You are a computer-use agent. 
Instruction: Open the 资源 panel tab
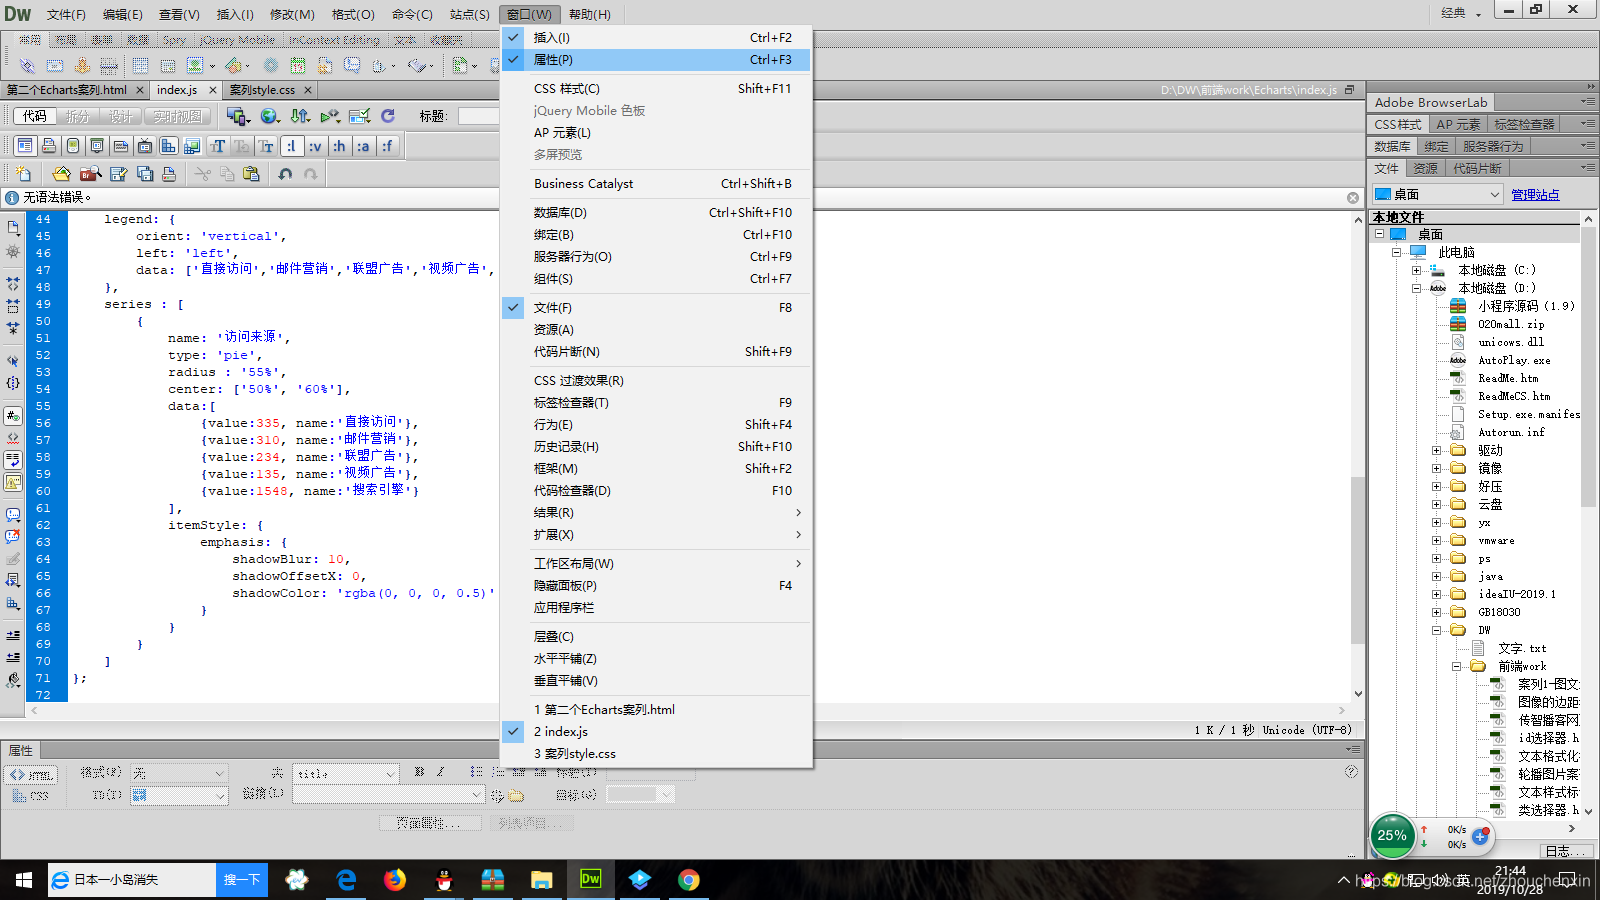(x=1425, y=168)
